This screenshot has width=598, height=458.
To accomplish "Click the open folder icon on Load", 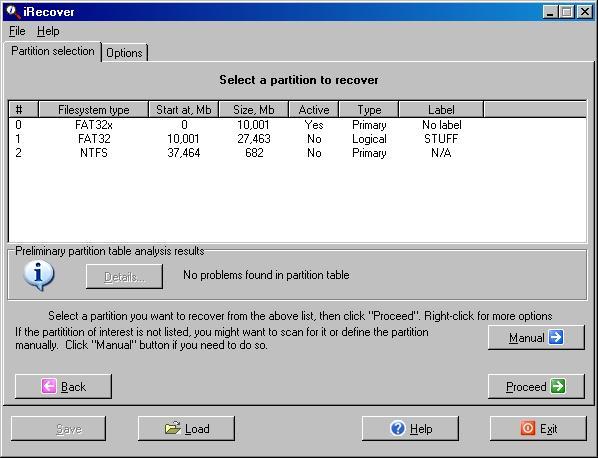I will [172, 428].
